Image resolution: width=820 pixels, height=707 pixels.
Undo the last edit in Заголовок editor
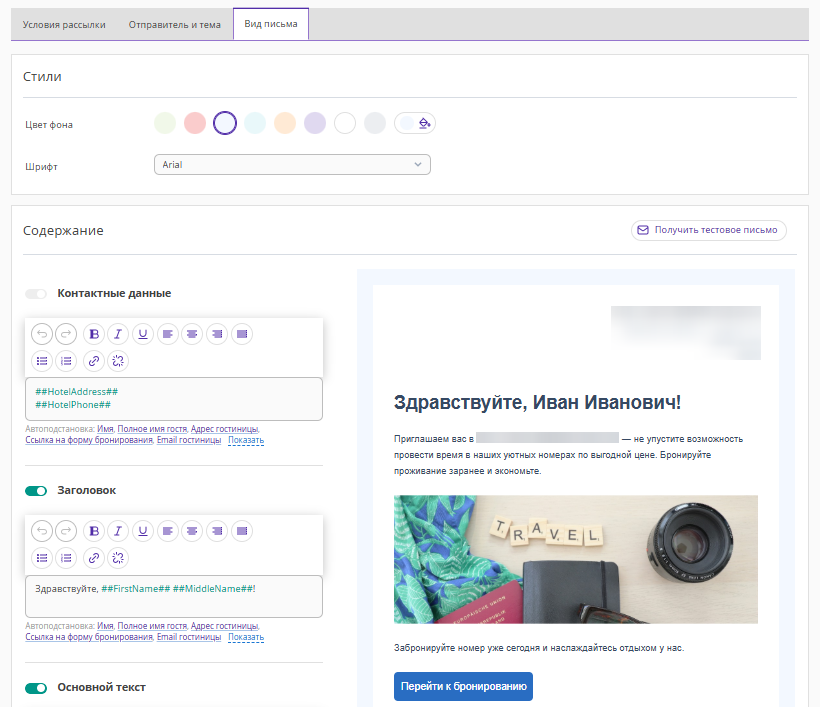[x=41, y=531]
